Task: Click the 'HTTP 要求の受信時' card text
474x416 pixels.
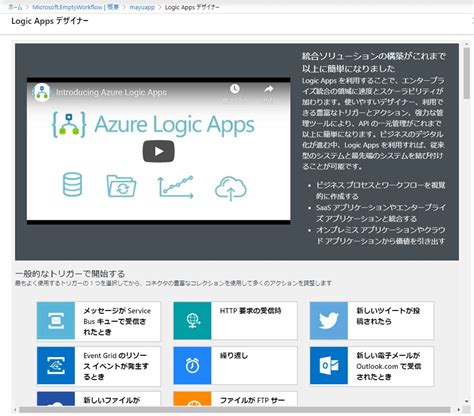Action: 250,311
